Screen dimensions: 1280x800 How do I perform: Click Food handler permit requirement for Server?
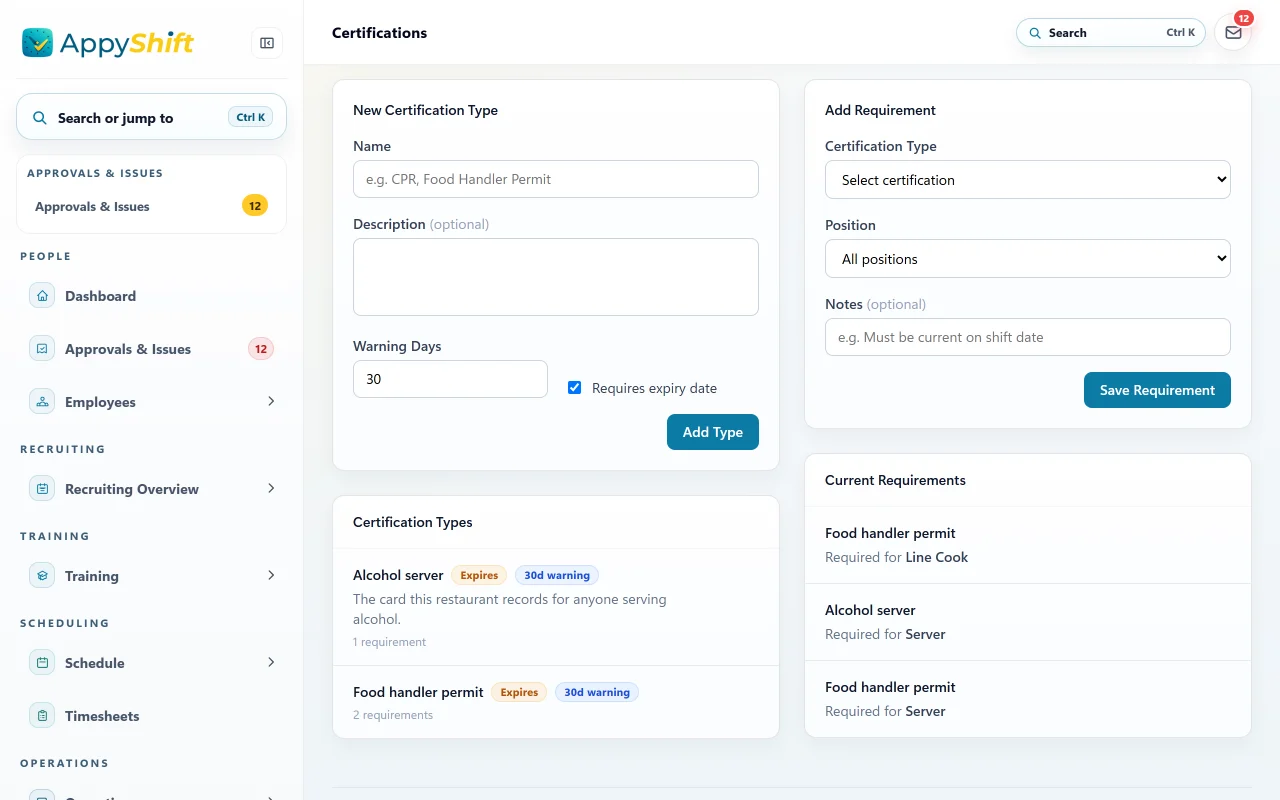coord(1027,699)
